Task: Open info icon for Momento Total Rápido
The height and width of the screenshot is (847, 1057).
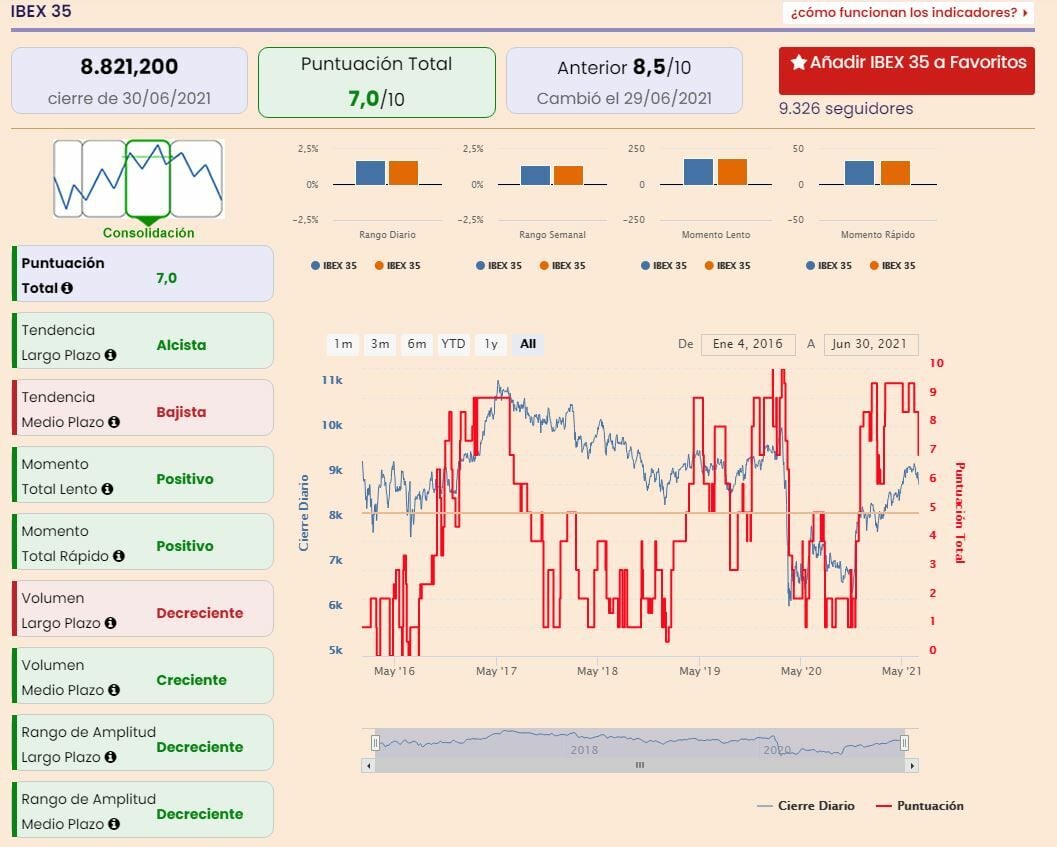Action: click(x=119, y=556)
